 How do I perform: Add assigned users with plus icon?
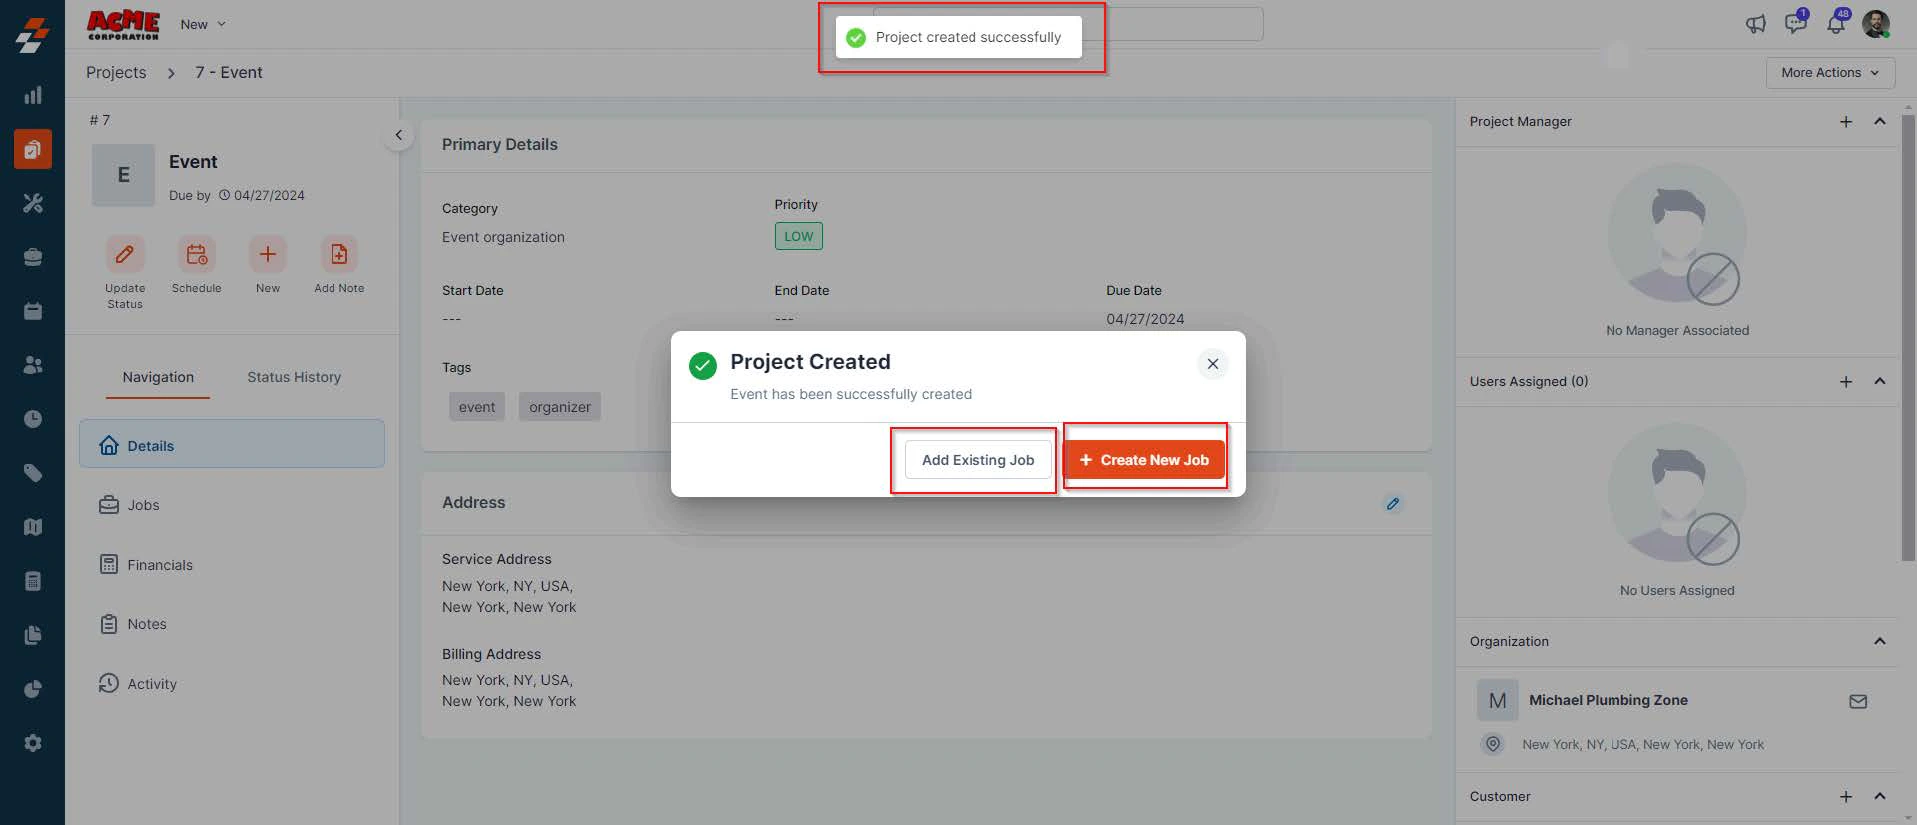click(x=1846, y=382)
